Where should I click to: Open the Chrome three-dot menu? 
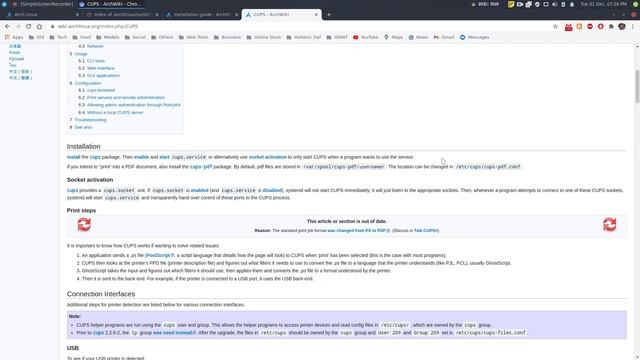[x=633, y=26]
